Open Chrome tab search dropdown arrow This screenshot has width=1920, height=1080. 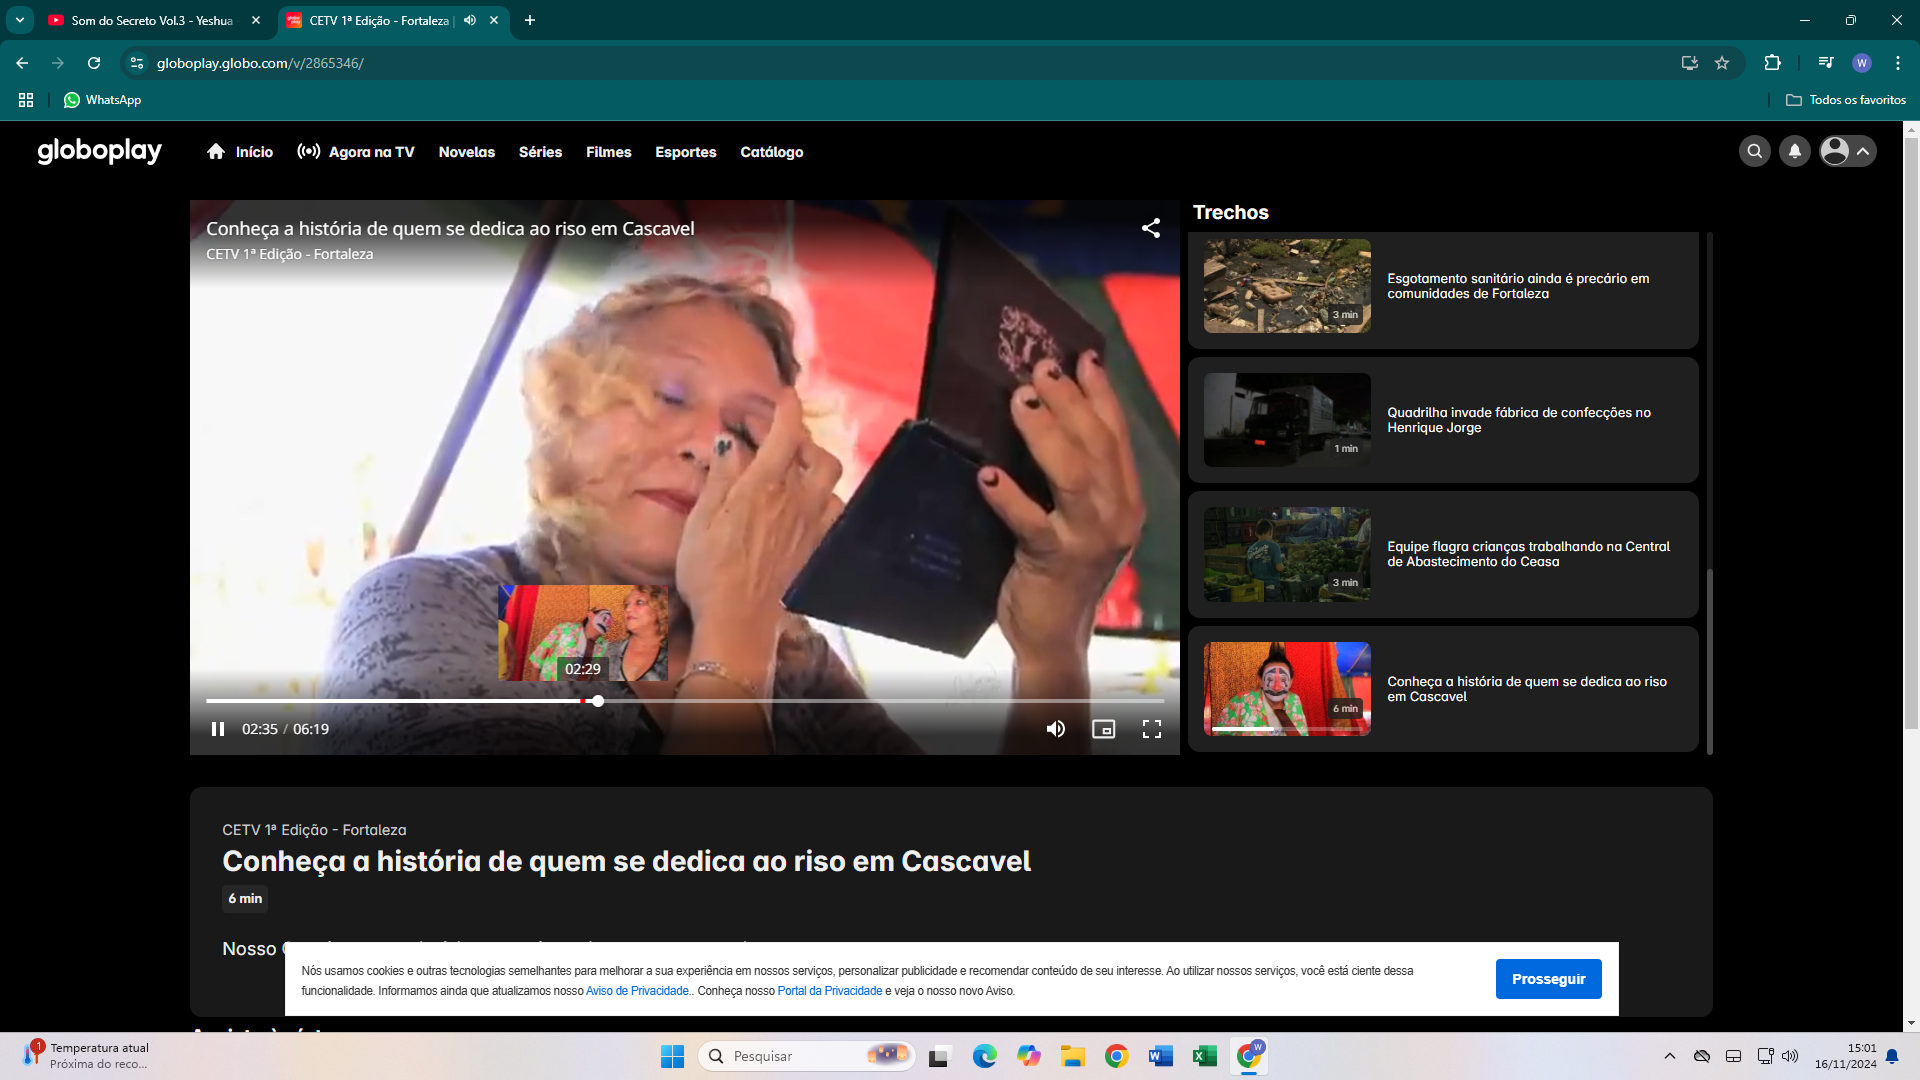(x=20, y=20)
